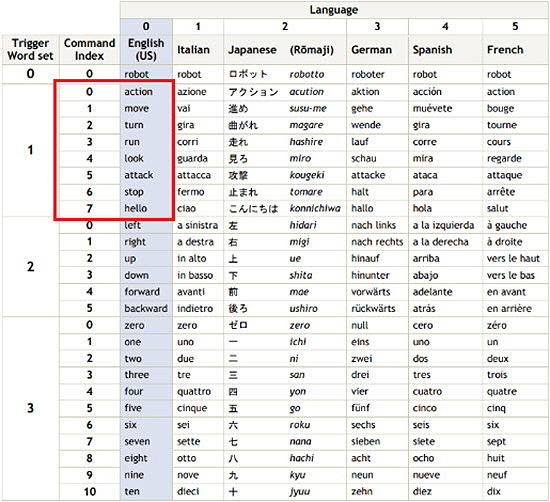The width and height of the screenshot is (550, 502).
Task: Click the Italian phrase 'a sinistra'
Action: pyautogui.click(x=197, y=225)
